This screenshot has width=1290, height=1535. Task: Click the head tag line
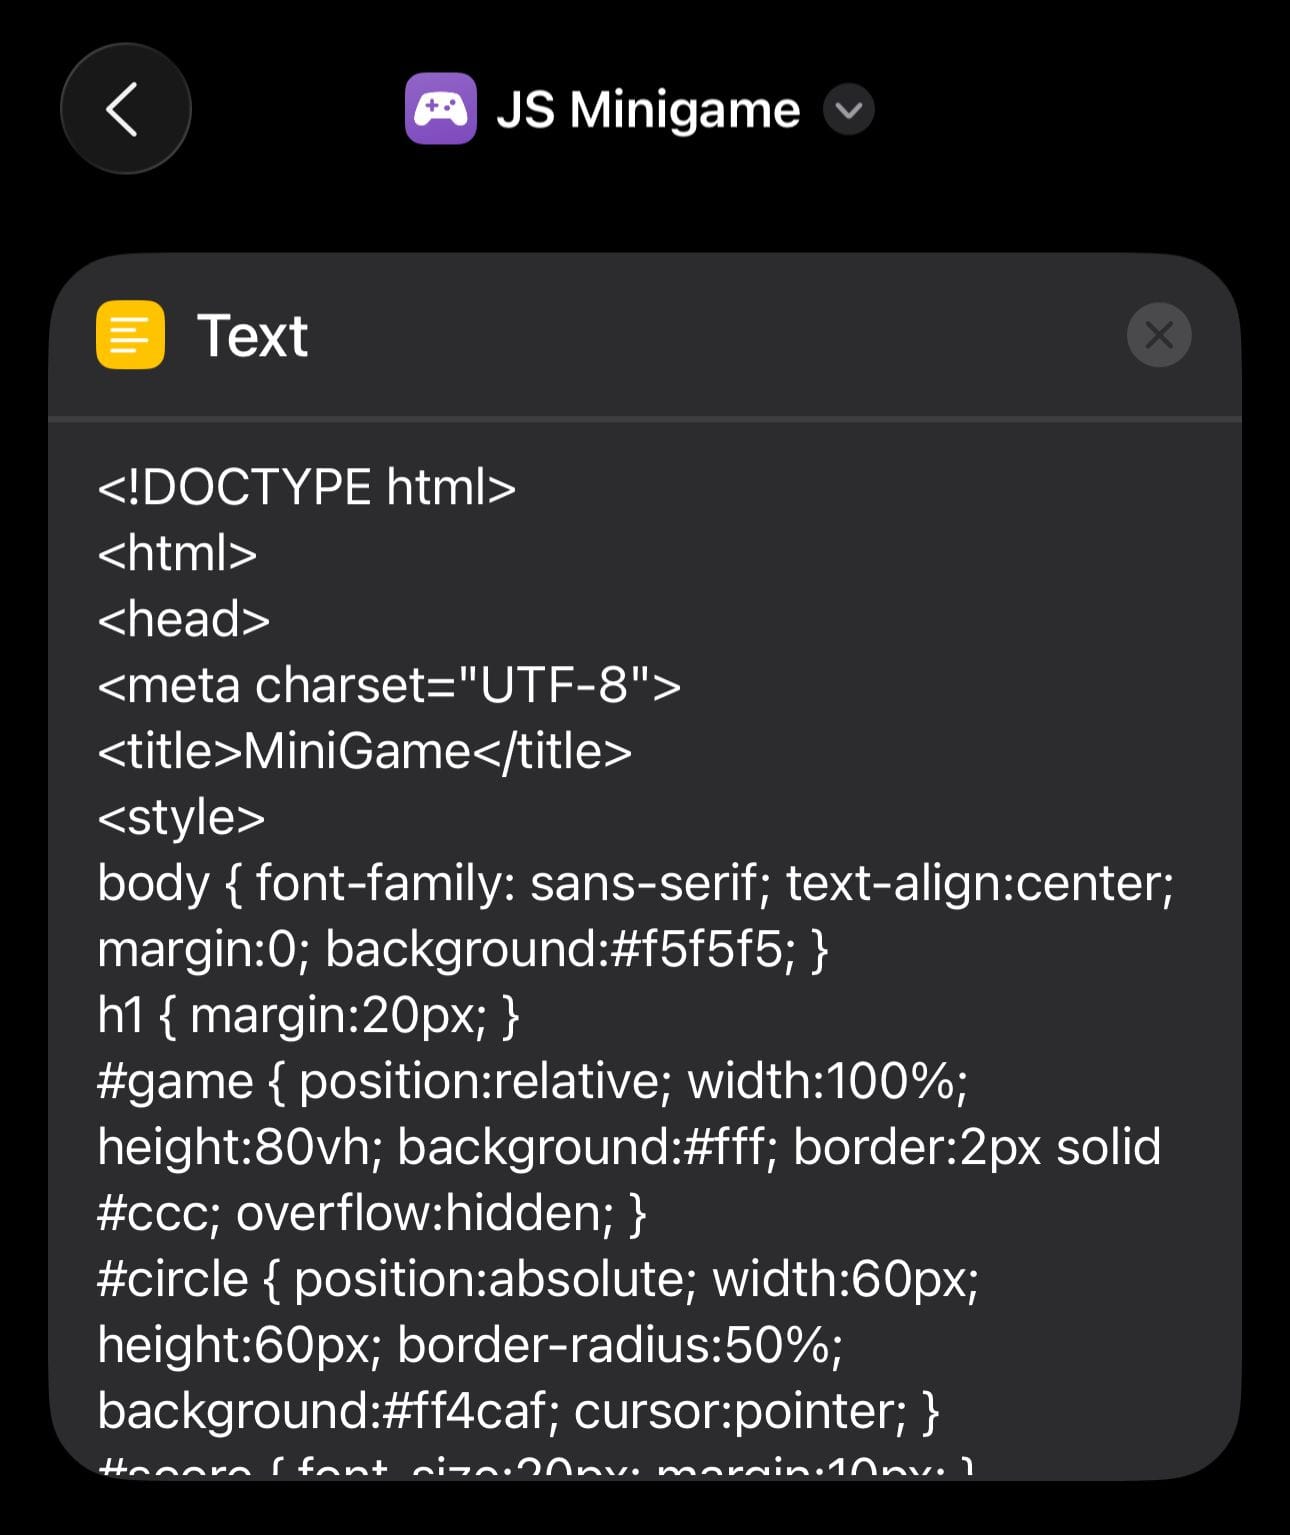(183, 620)
